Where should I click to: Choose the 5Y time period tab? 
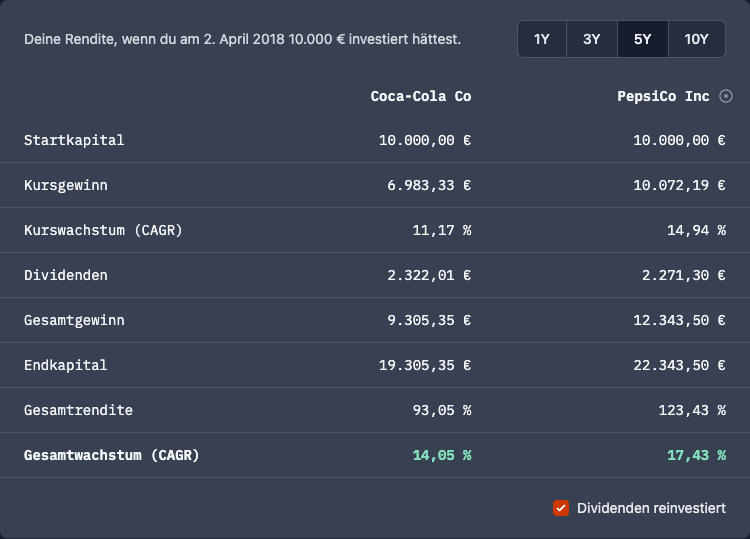642,39
